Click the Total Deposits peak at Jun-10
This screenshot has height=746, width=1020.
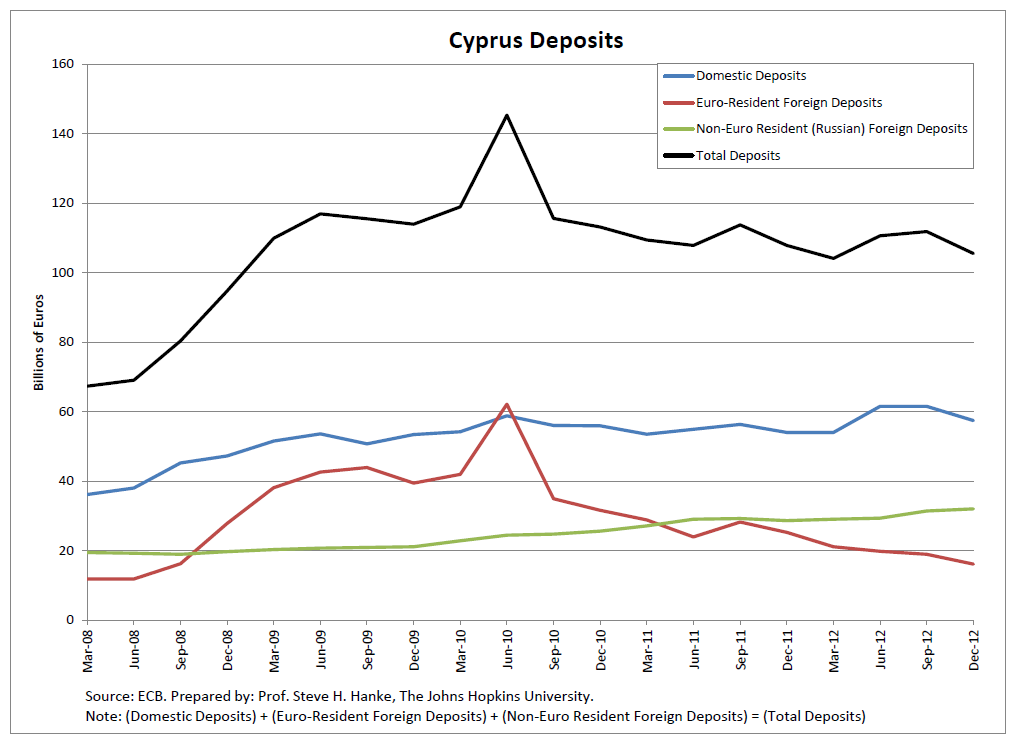pyautogui.click(x=507, y=115)
